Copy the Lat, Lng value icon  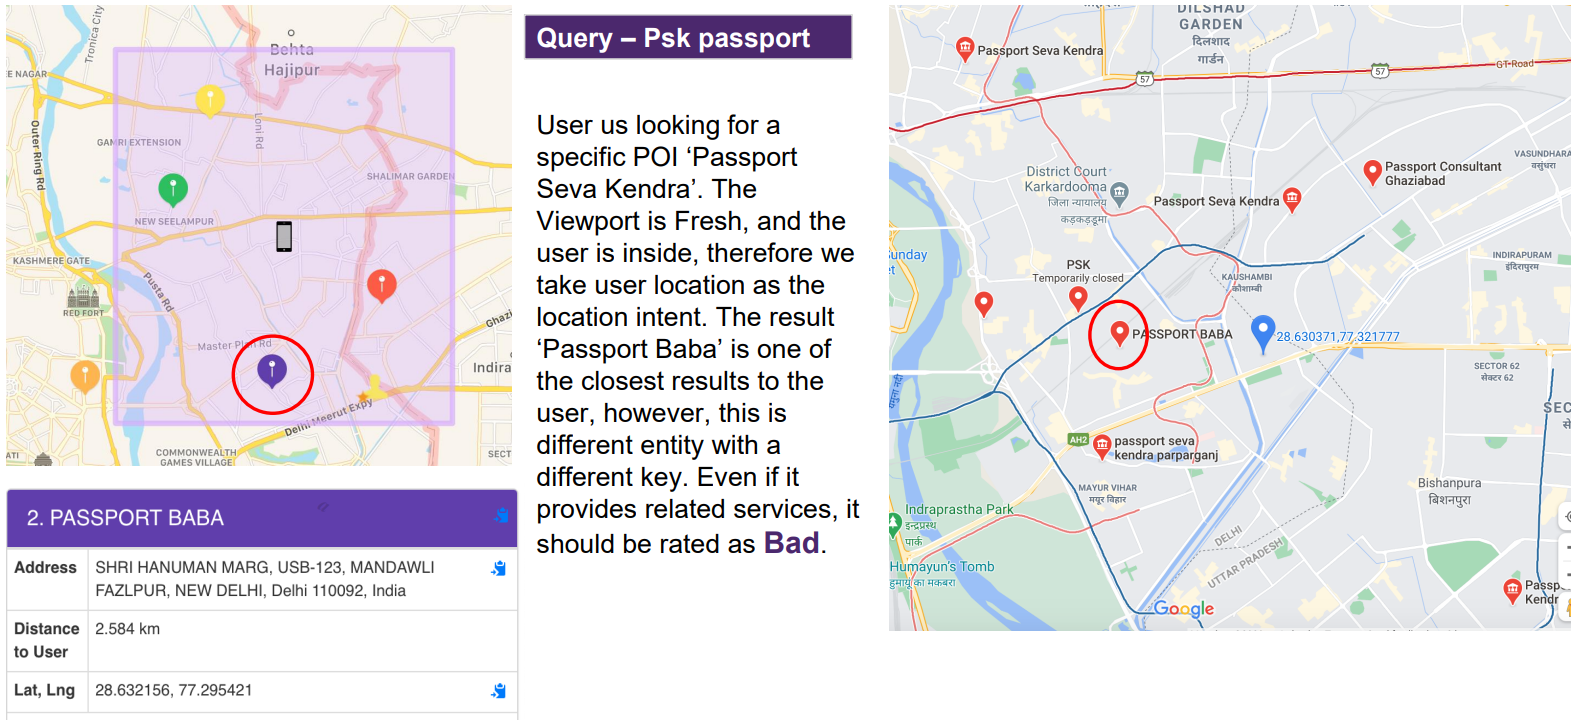tap(498, 690)
